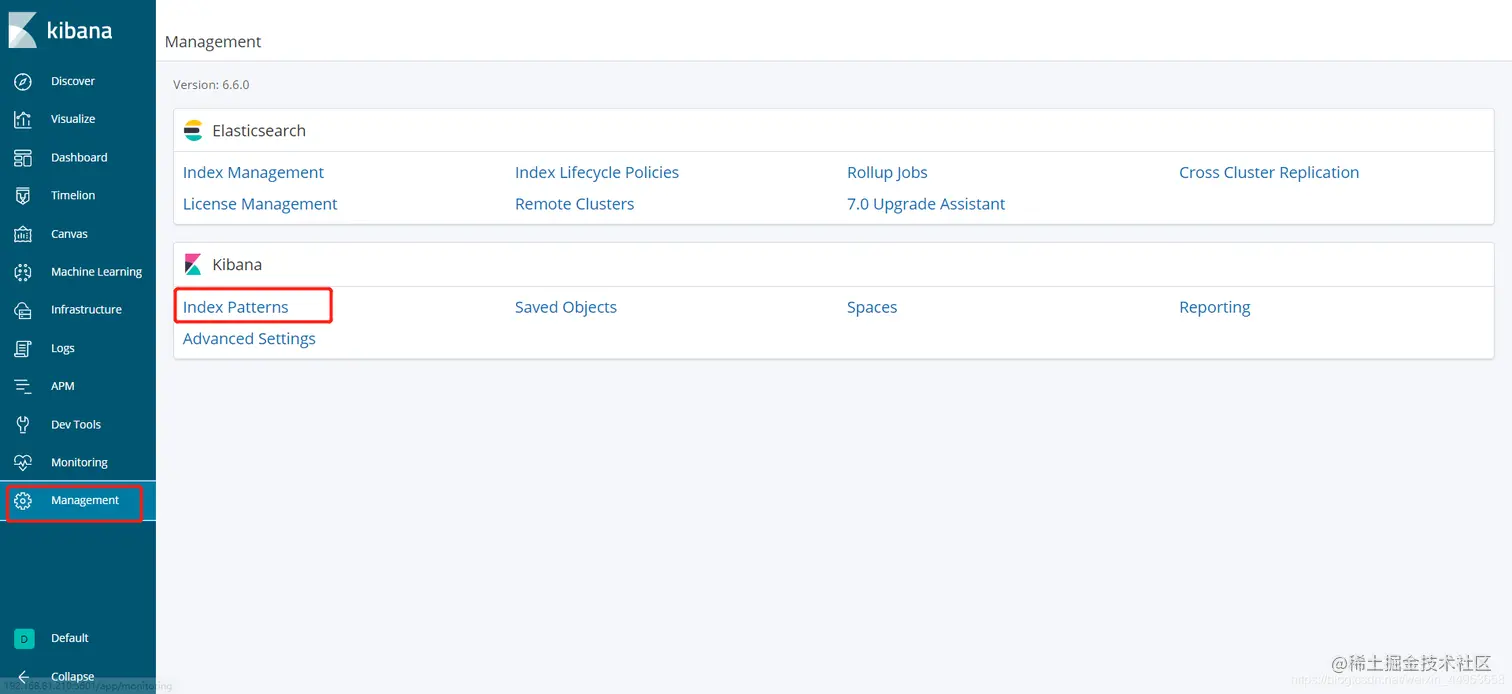Open 7.0 Upgrade Assistant link
The height and width of the screenshot is (694, 1512).
926,204
